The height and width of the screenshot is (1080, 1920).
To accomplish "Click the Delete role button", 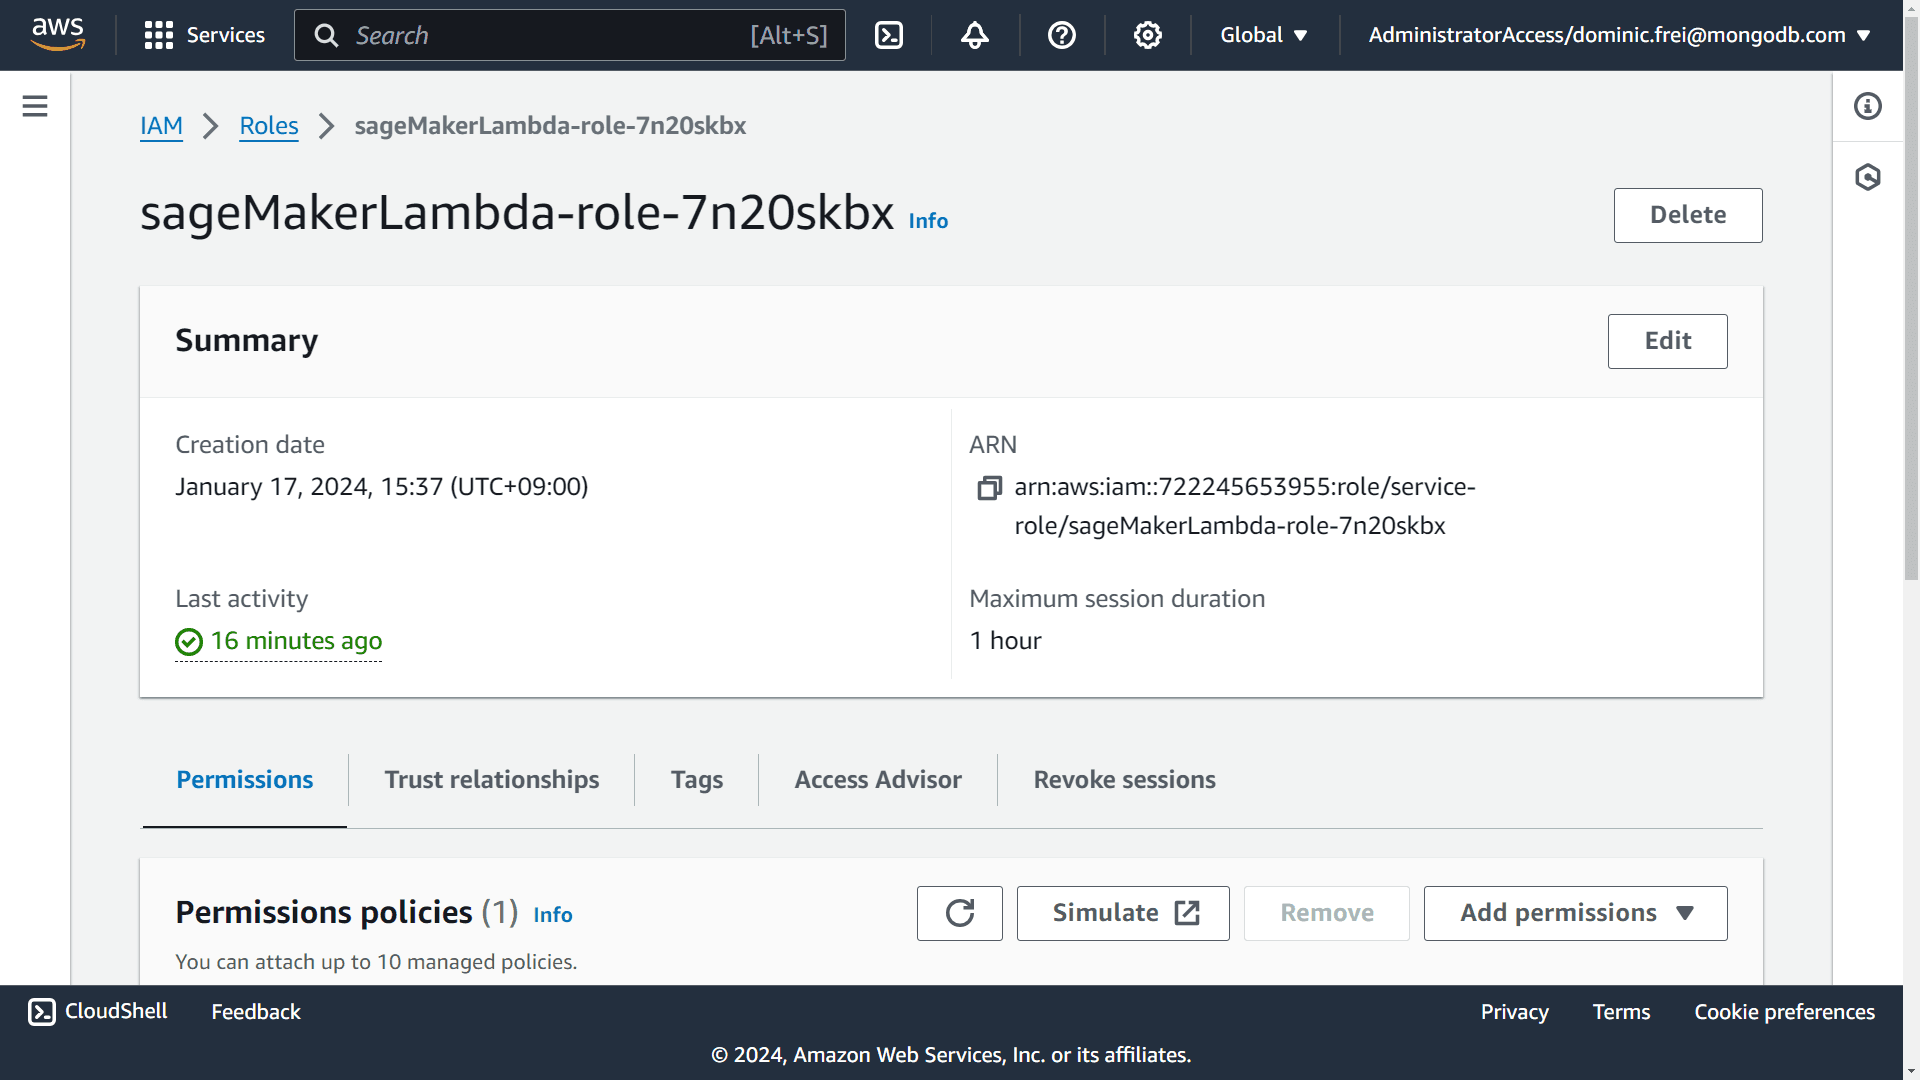I will pos(1688,215).
